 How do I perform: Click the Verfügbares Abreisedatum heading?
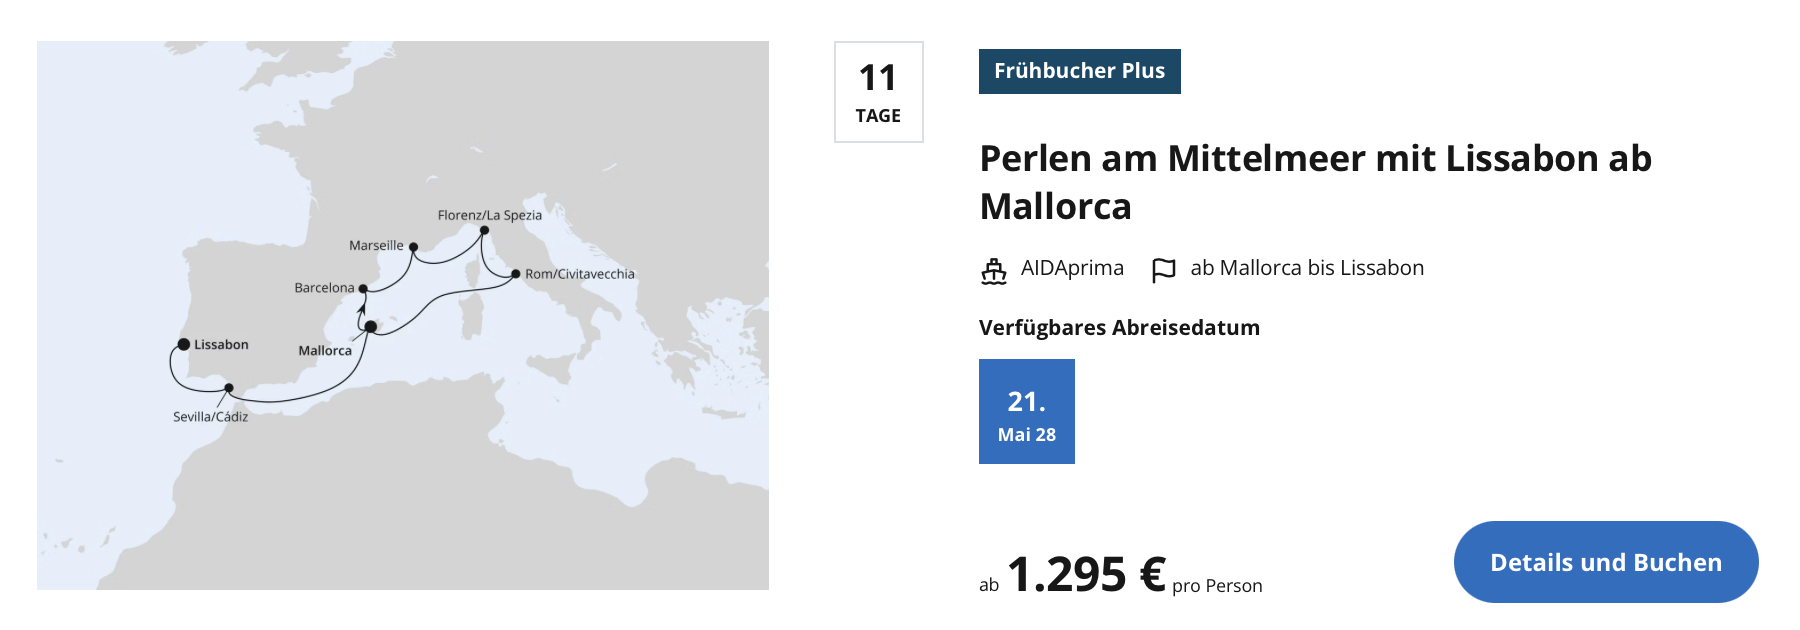[x=1119, y=328]
